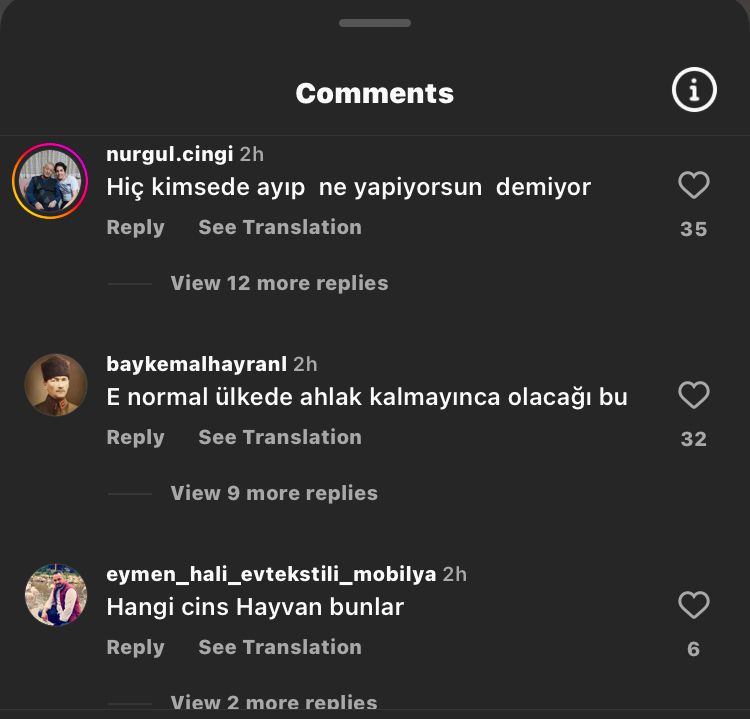See Translation for the ahlak kalmayınca comment
Viewport: 750px width, 719px height.
coord(280,437)
